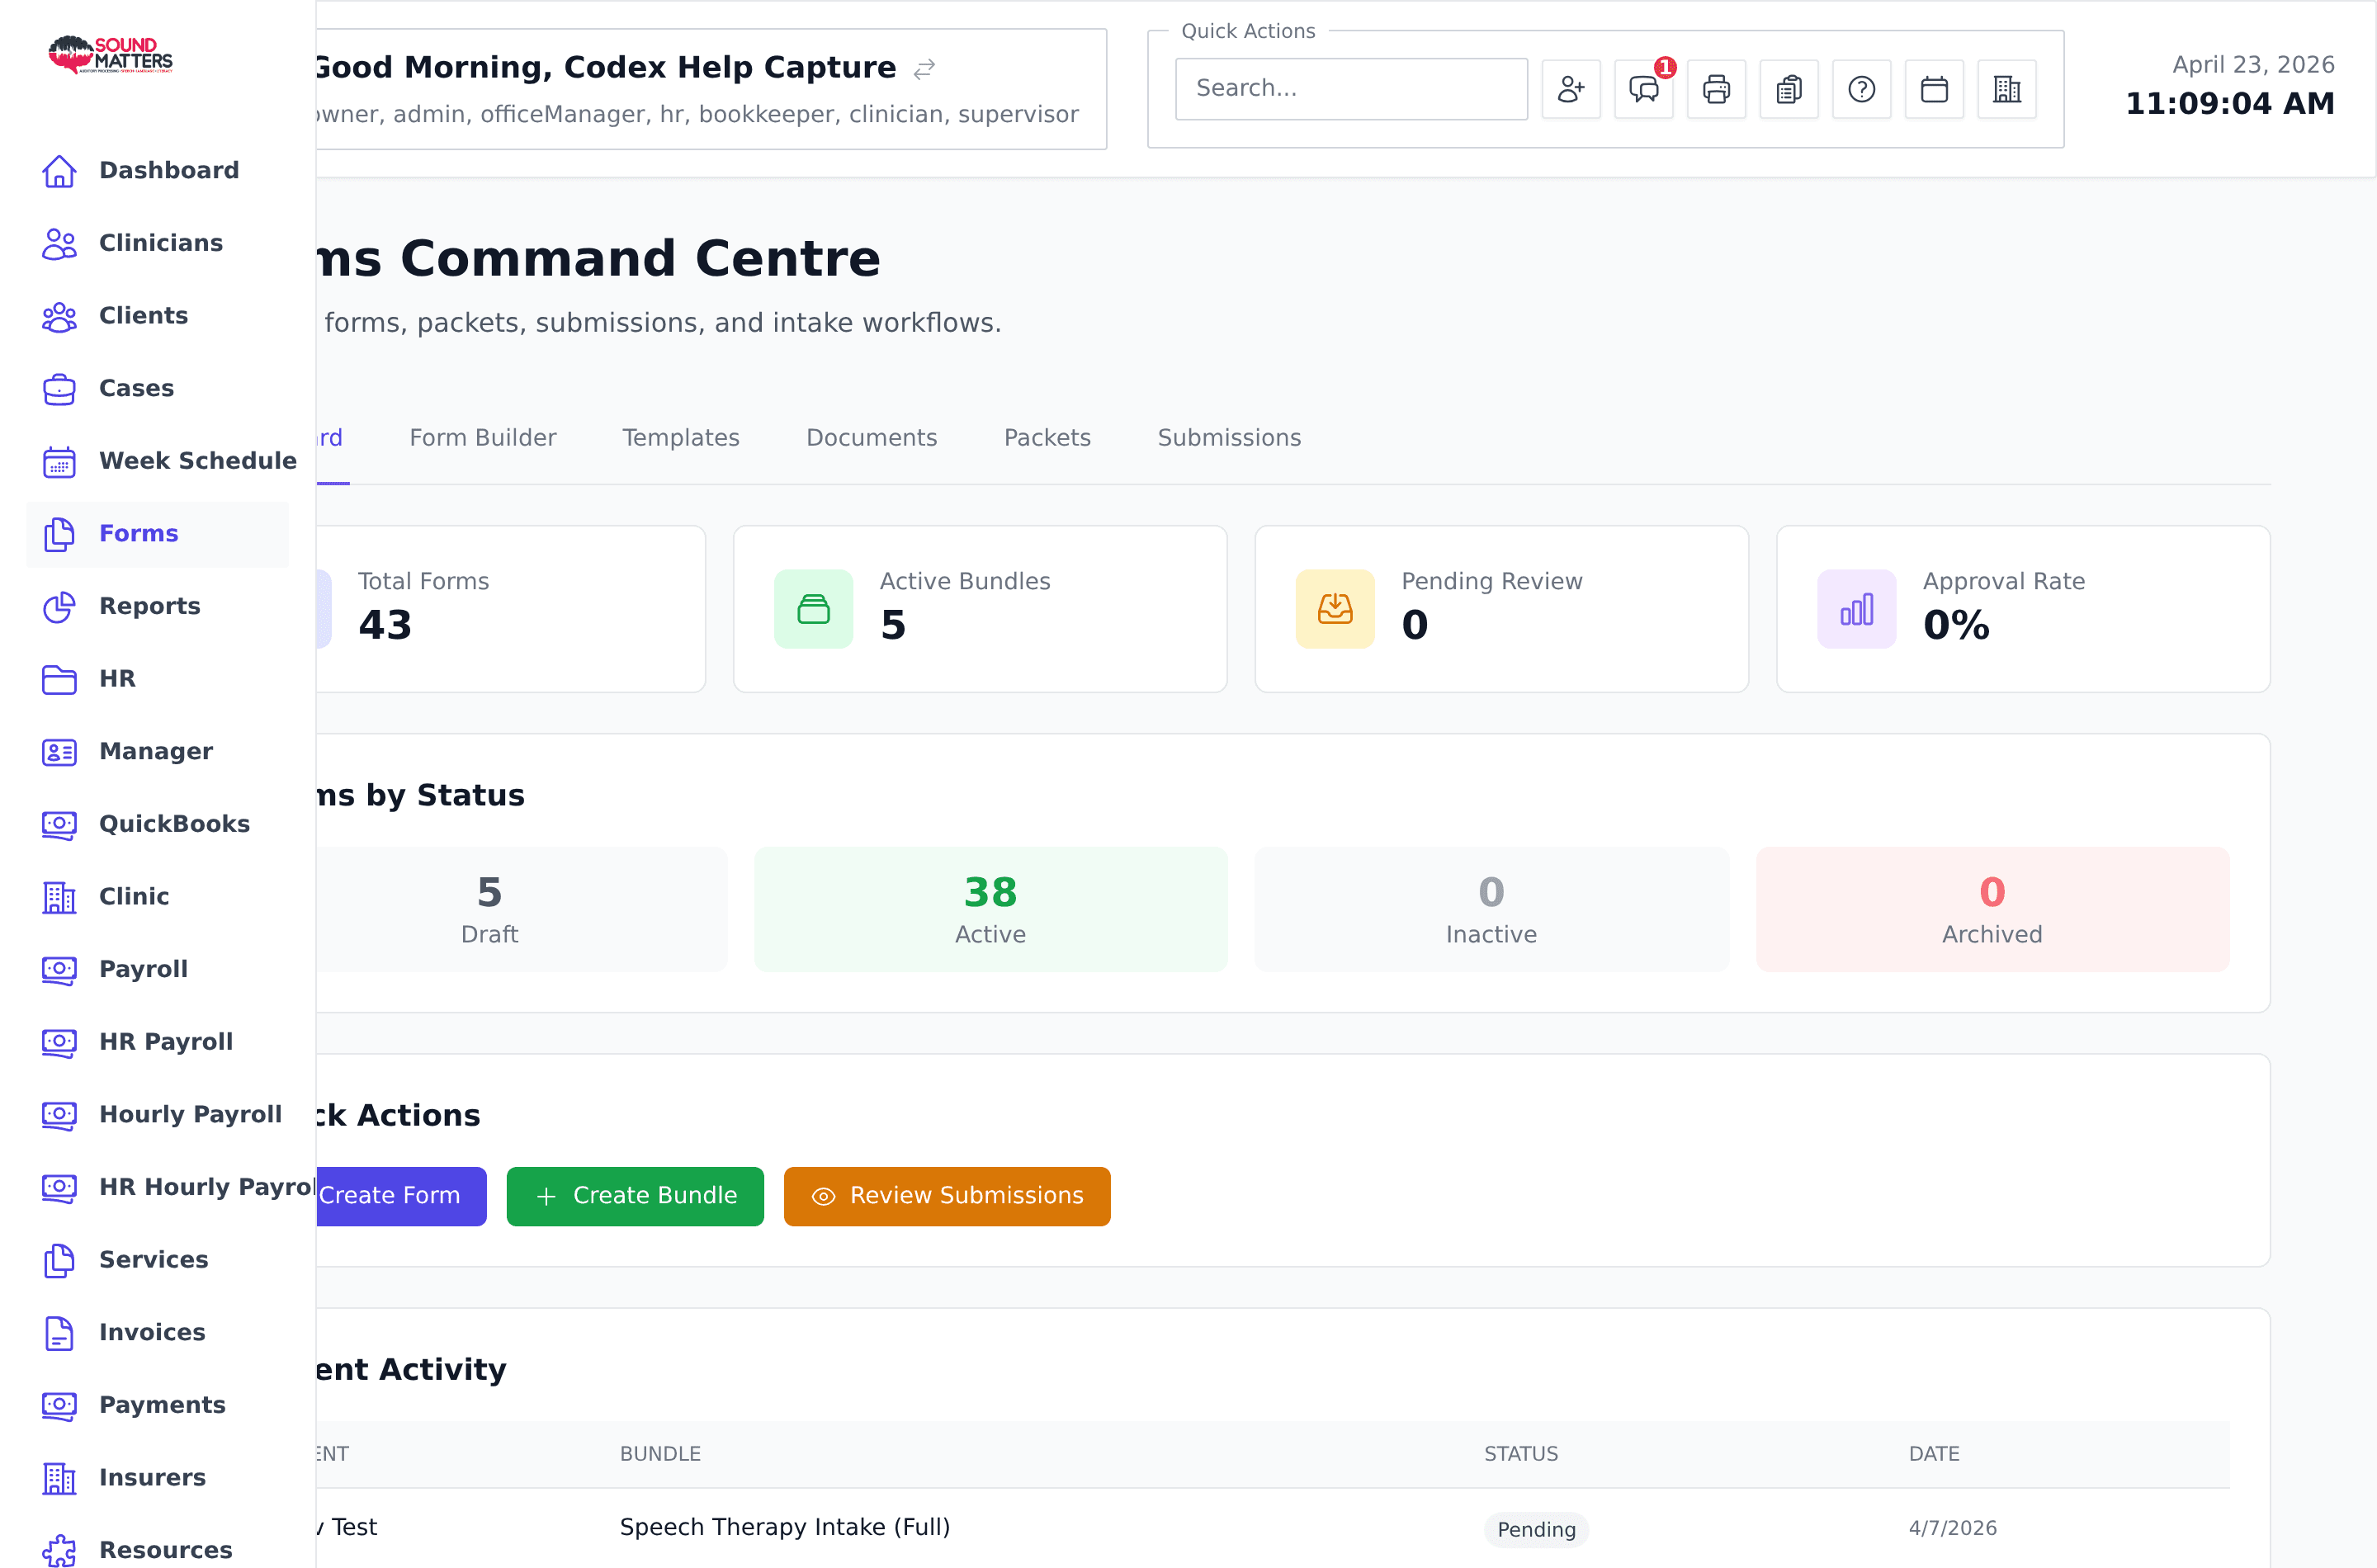This screenshot has width=2377, height=1568.
Task: Select the Pending Review card
Action: click(1501, 609)
